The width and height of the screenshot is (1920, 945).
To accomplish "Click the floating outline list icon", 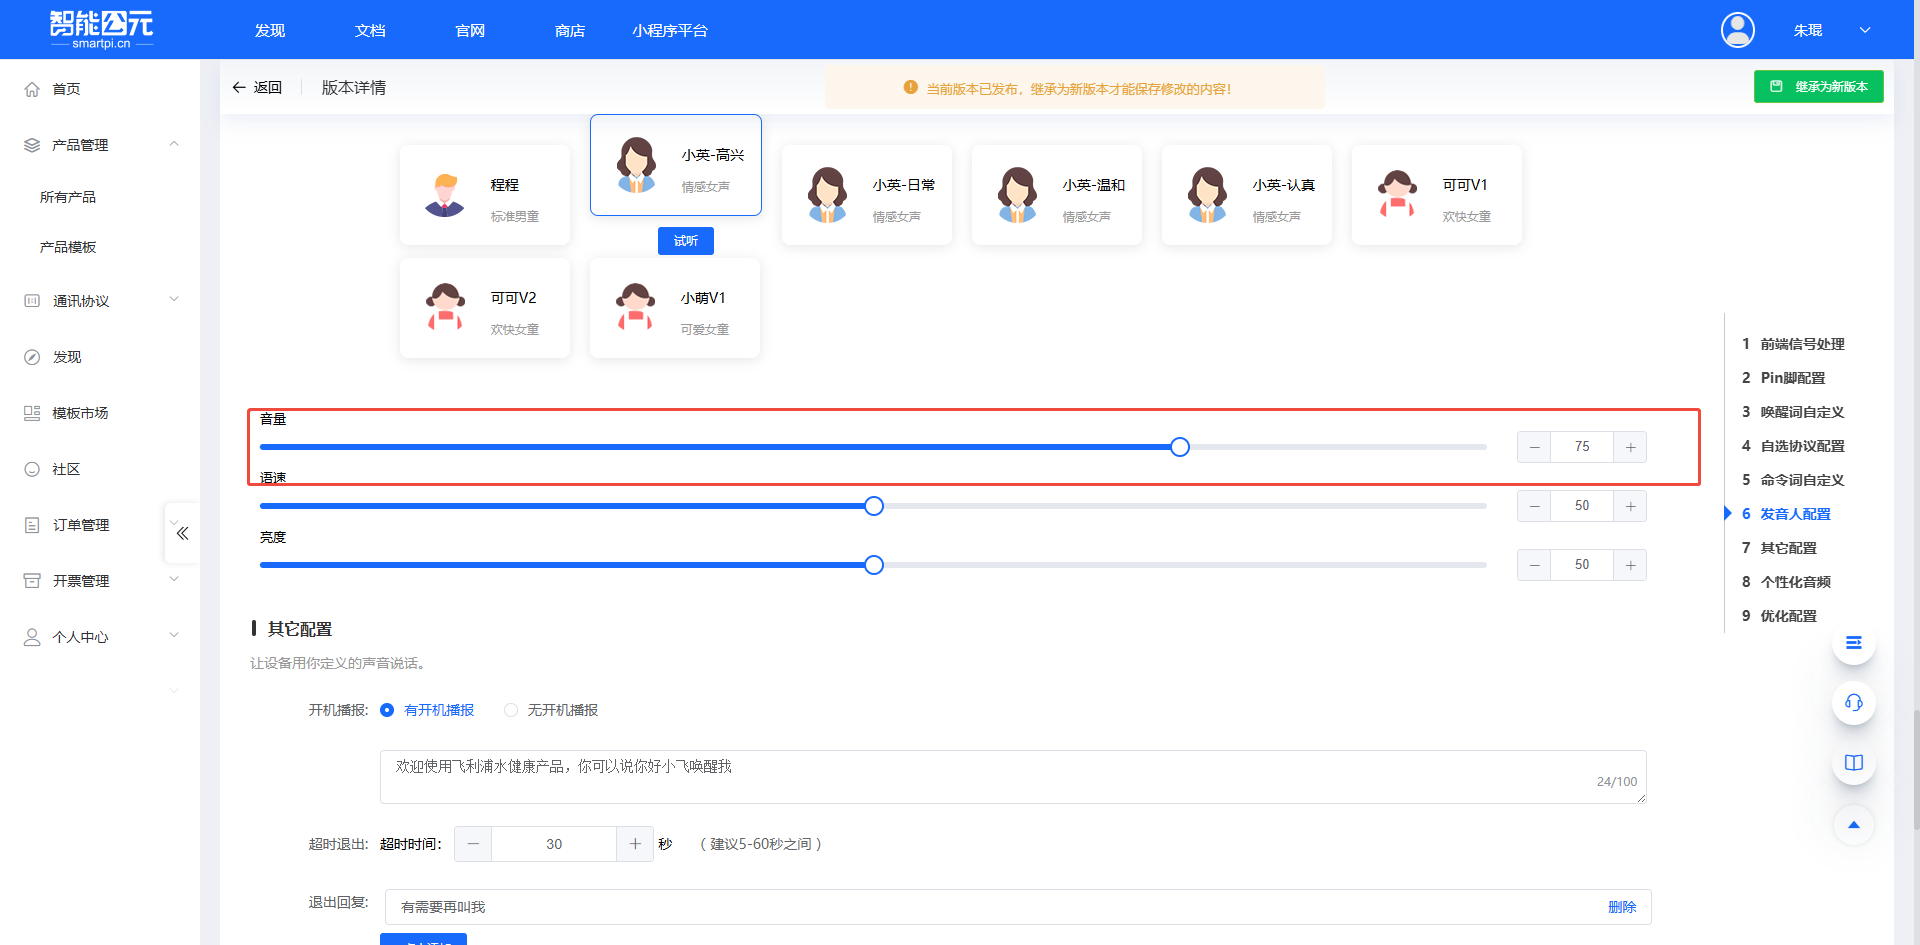I will pyautogui.click(x=1853, y=643).
